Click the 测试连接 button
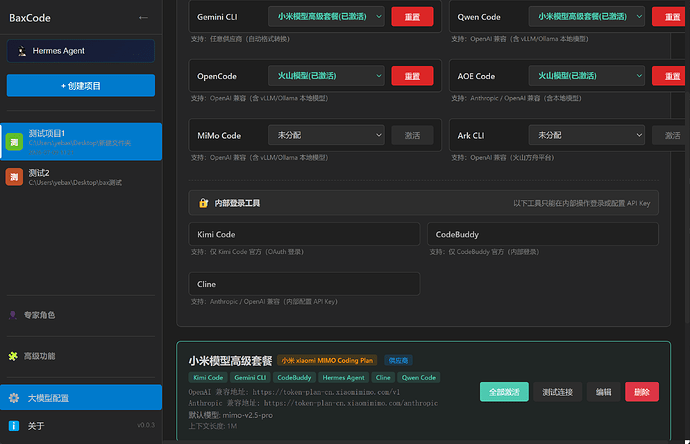This screenshot has height=444, width=690. click(x=558, y=392)
